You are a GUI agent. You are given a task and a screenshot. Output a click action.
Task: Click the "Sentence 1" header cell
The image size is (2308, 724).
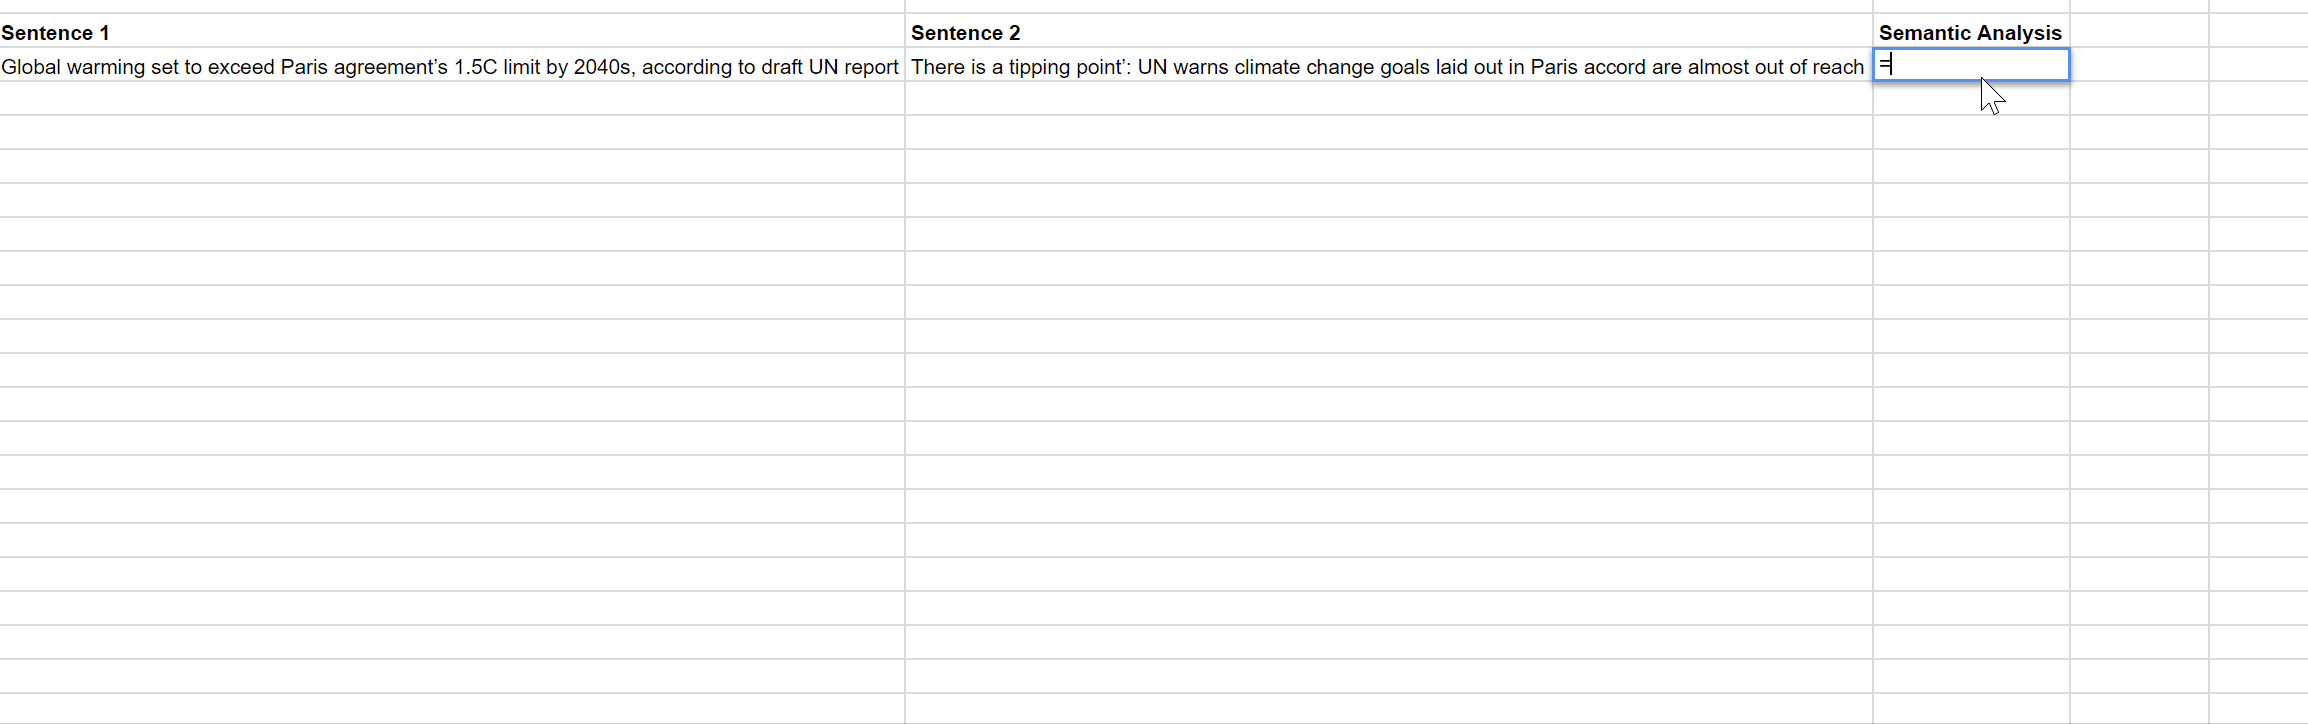pyautogui.click(x=452, y=32)
